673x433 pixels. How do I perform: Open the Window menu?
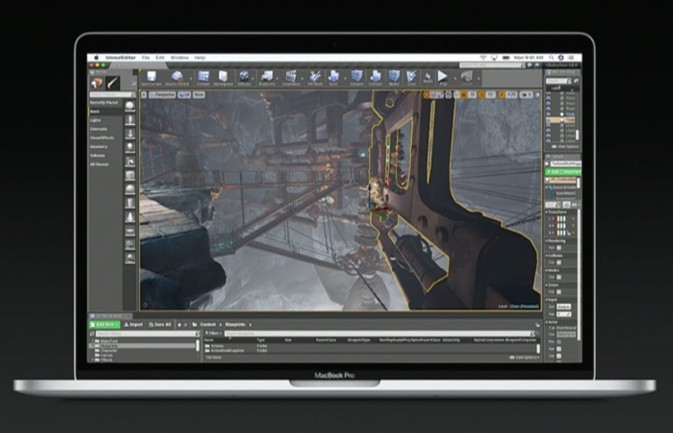[x=179, y=58]
